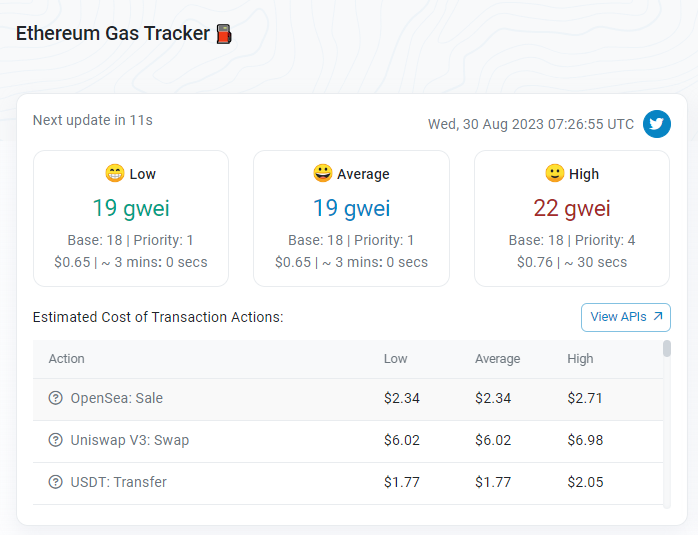Click Base: 18 | Priority: 1 in Low card
698x535 pixels.
tap(130, 240)
